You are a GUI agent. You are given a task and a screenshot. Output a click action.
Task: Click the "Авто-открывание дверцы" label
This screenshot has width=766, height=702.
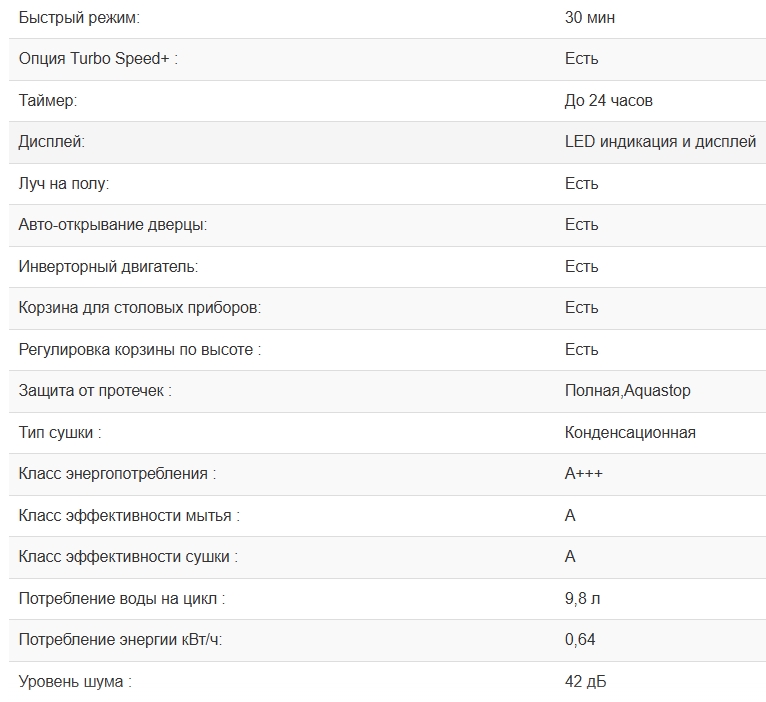(113, 225)
